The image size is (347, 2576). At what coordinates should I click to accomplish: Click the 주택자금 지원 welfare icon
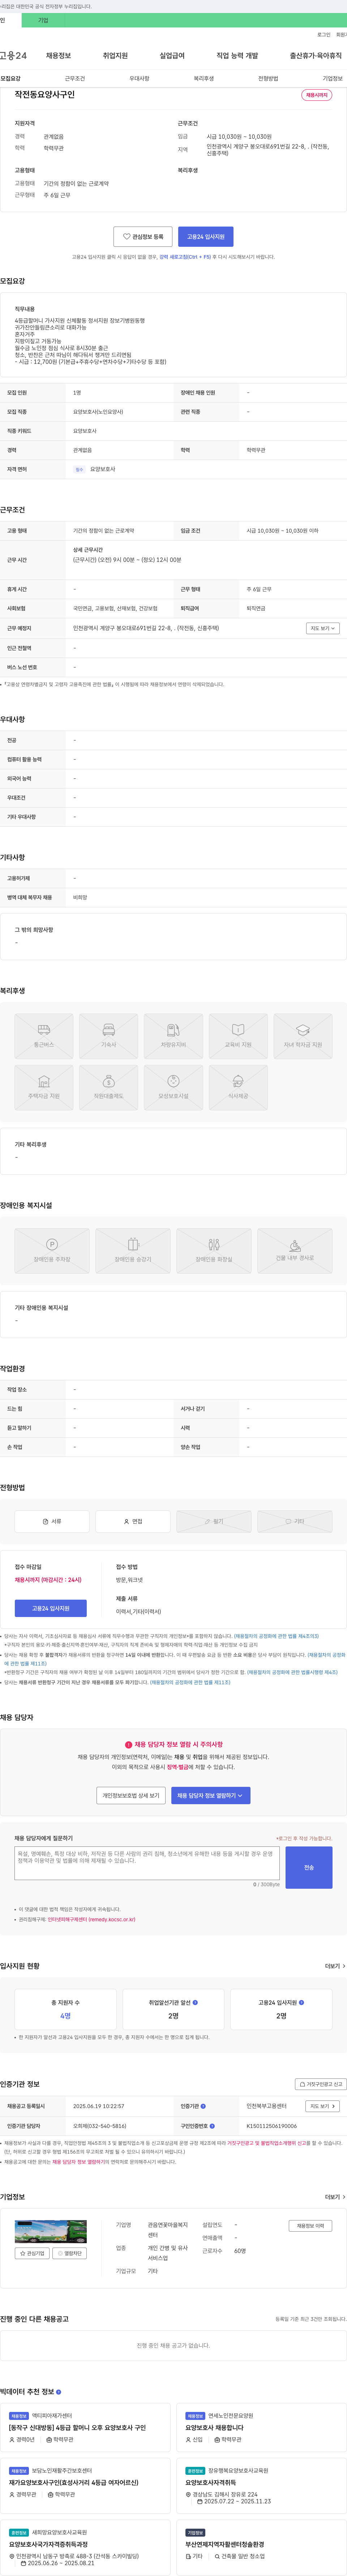[44, 1087]
